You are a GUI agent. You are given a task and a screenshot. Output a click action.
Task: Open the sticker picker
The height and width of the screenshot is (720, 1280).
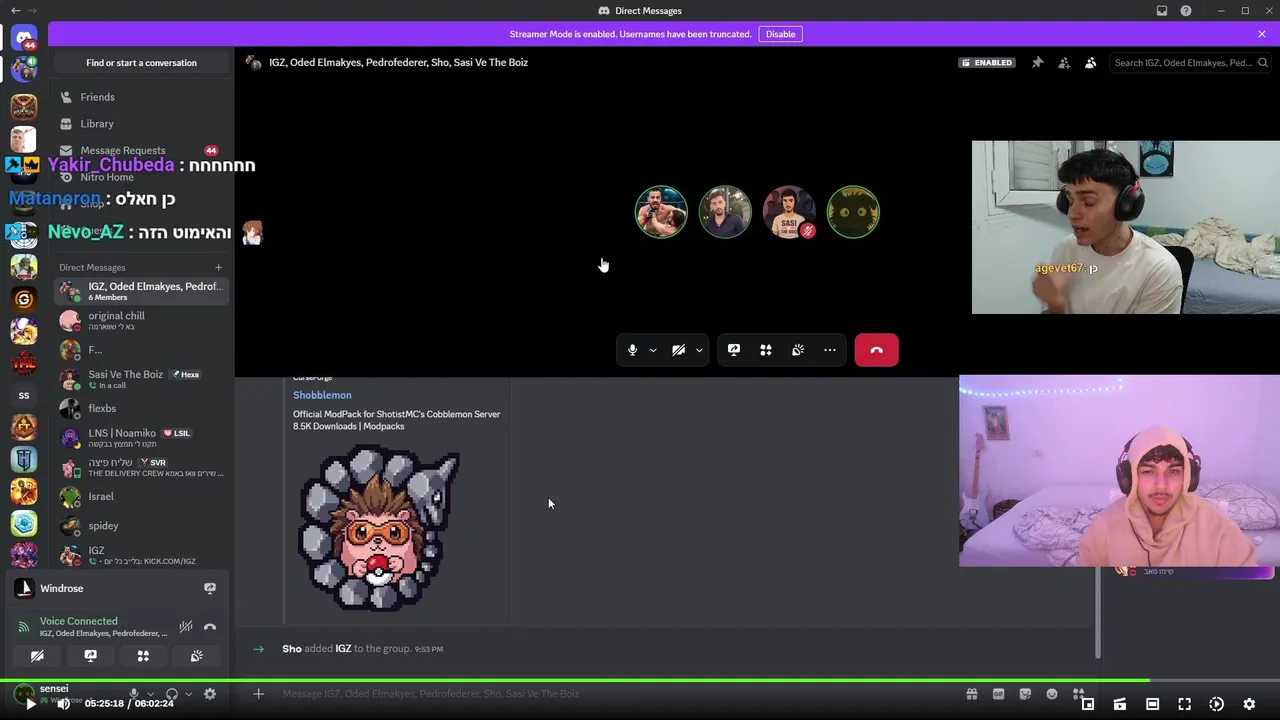(1025, 694)
